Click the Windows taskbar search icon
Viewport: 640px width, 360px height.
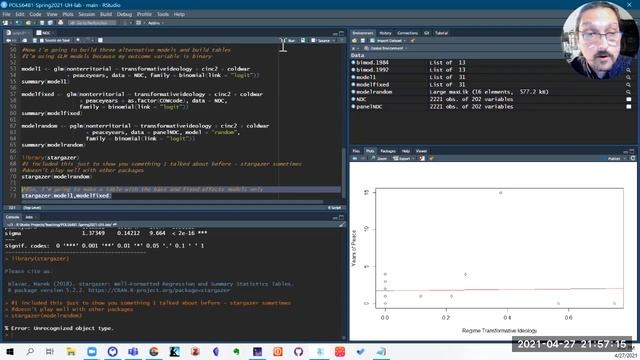(30, 351)
